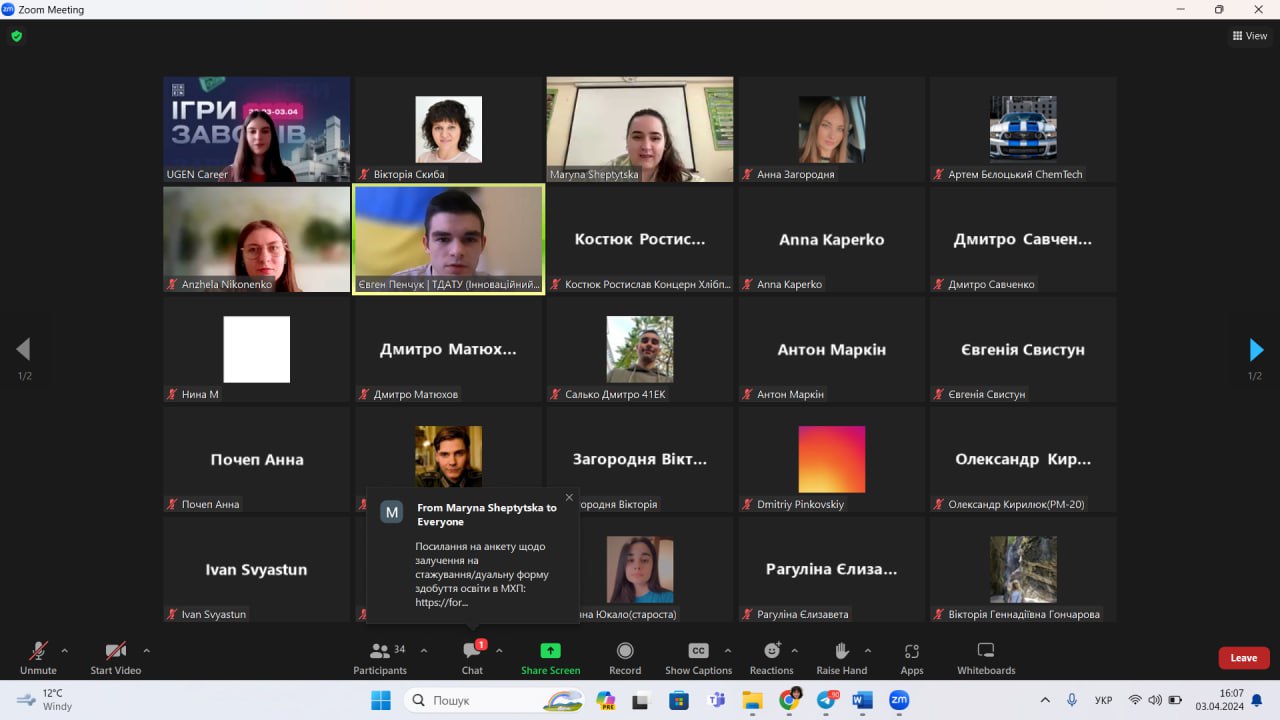Select Дмитро Савченко's participant tile
Screen dimensions: 1280x720
[1023, 239]
